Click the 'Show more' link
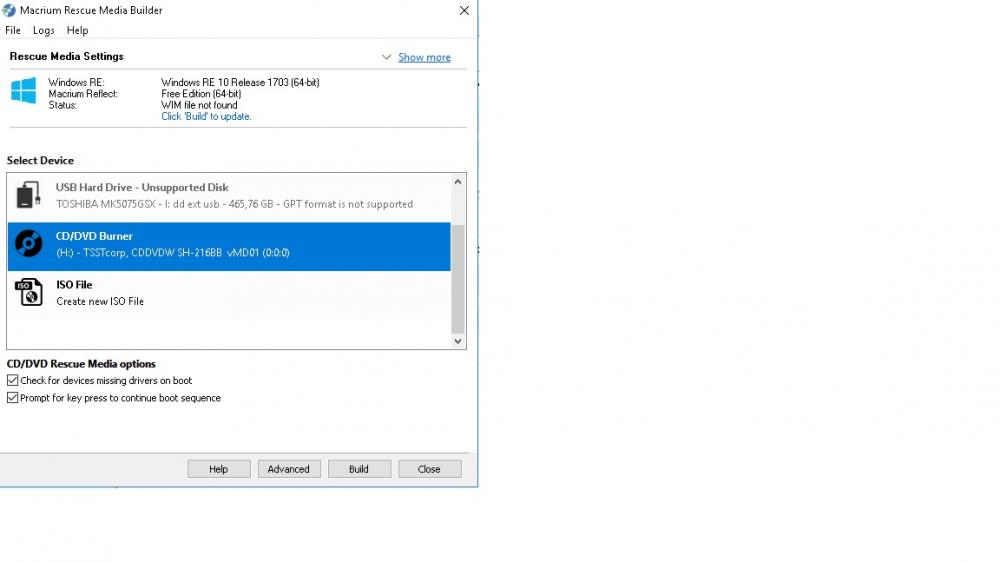 point(424,57)
